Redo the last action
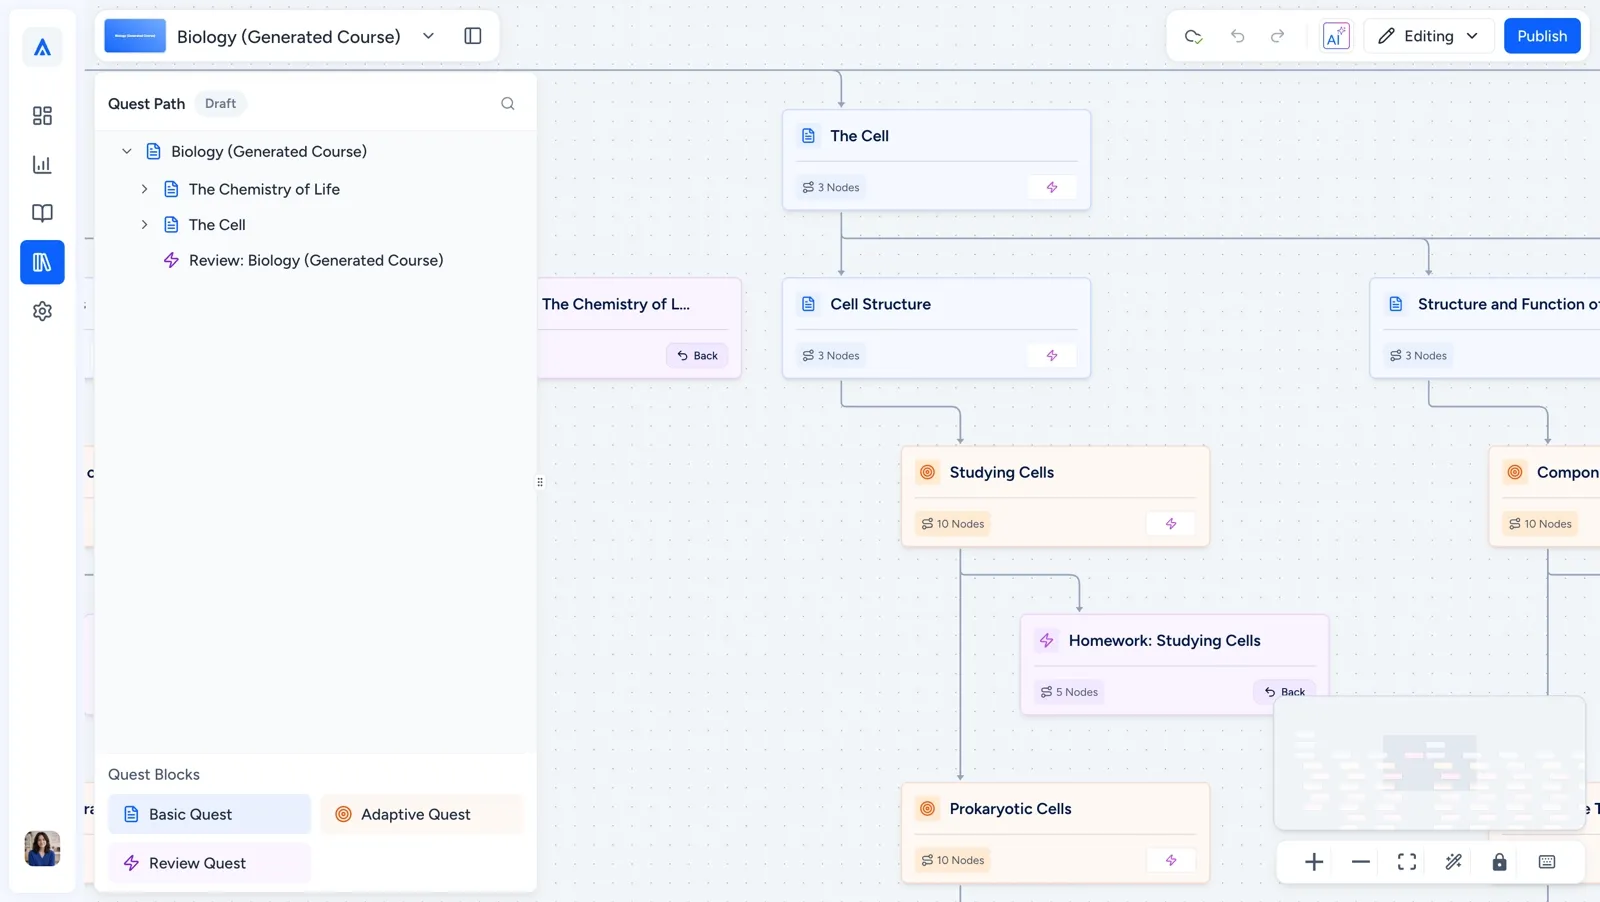The image size is (1600, 902). coord(1277,36)
